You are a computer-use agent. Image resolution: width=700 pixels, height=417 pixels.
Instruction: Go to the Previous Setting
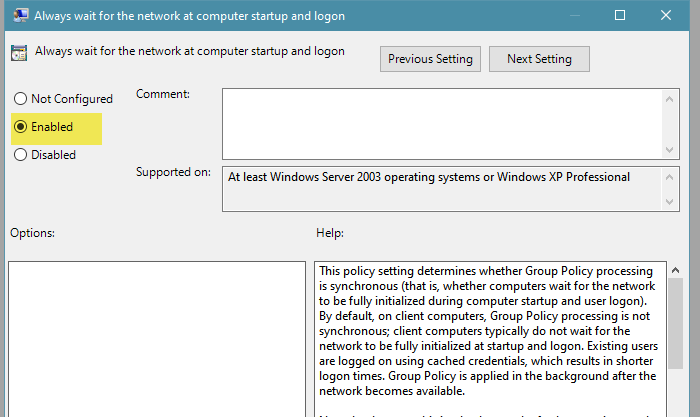point(431,59)
